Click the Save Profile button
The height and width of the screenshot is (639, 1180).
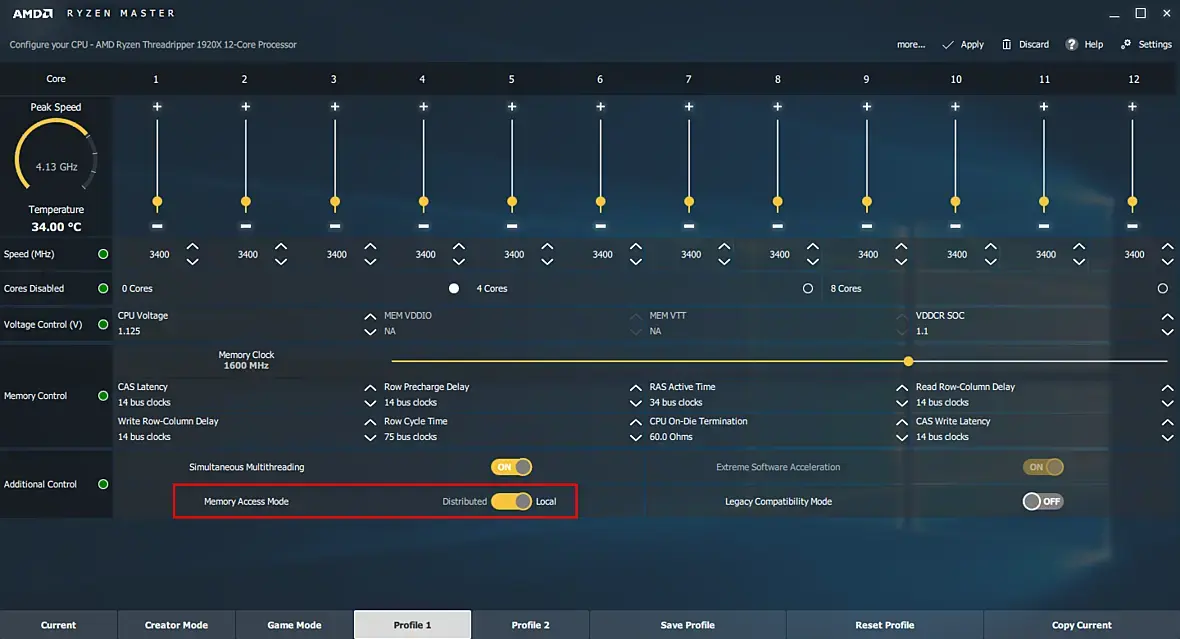[688, 625]
